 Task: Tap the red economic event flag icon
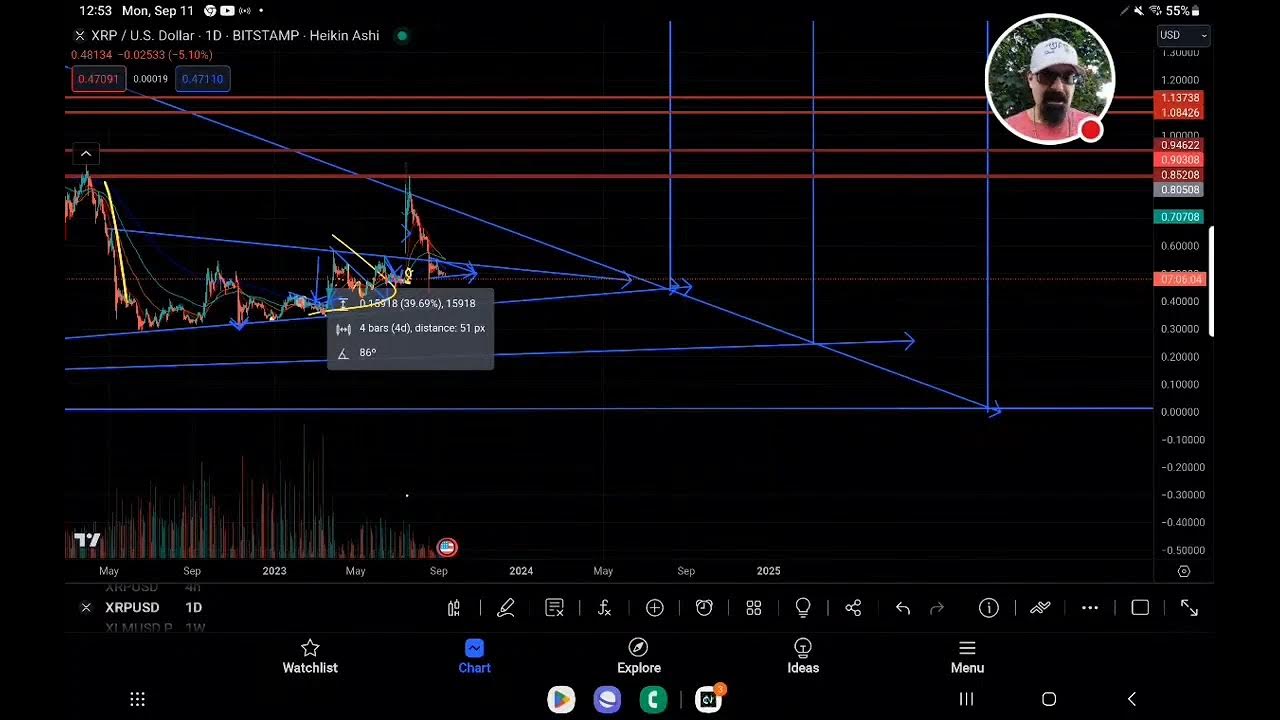(x=447, y=547)
